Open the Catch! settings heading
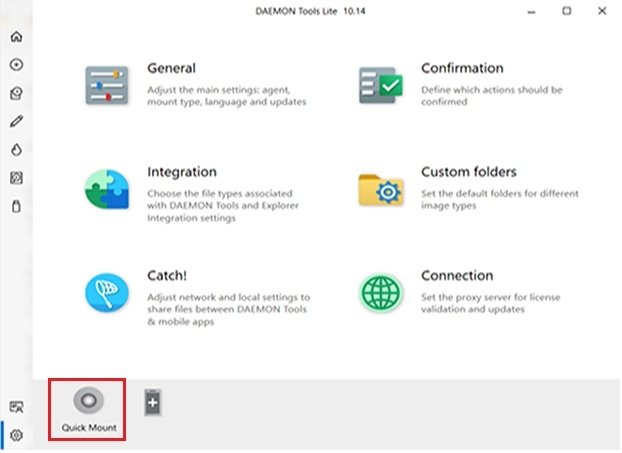Image resolution: width=622 pixels, height=453 pixels. point(167,276)
